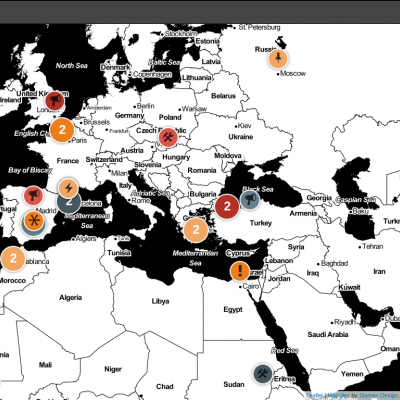Click the lightning bolt marker near Barcelona

pyautogui.click(x=68, y=188)
